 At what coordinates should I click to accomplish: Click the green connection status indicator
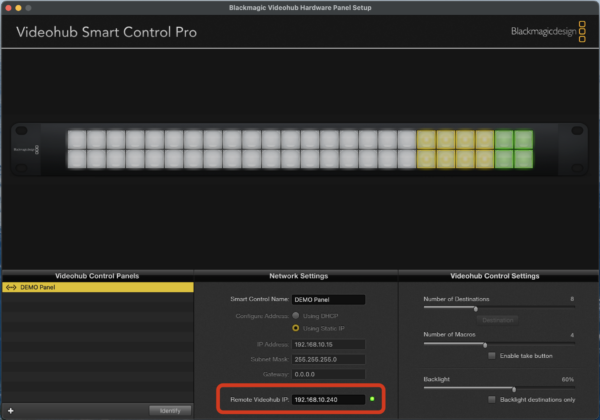tap(372, 399)
